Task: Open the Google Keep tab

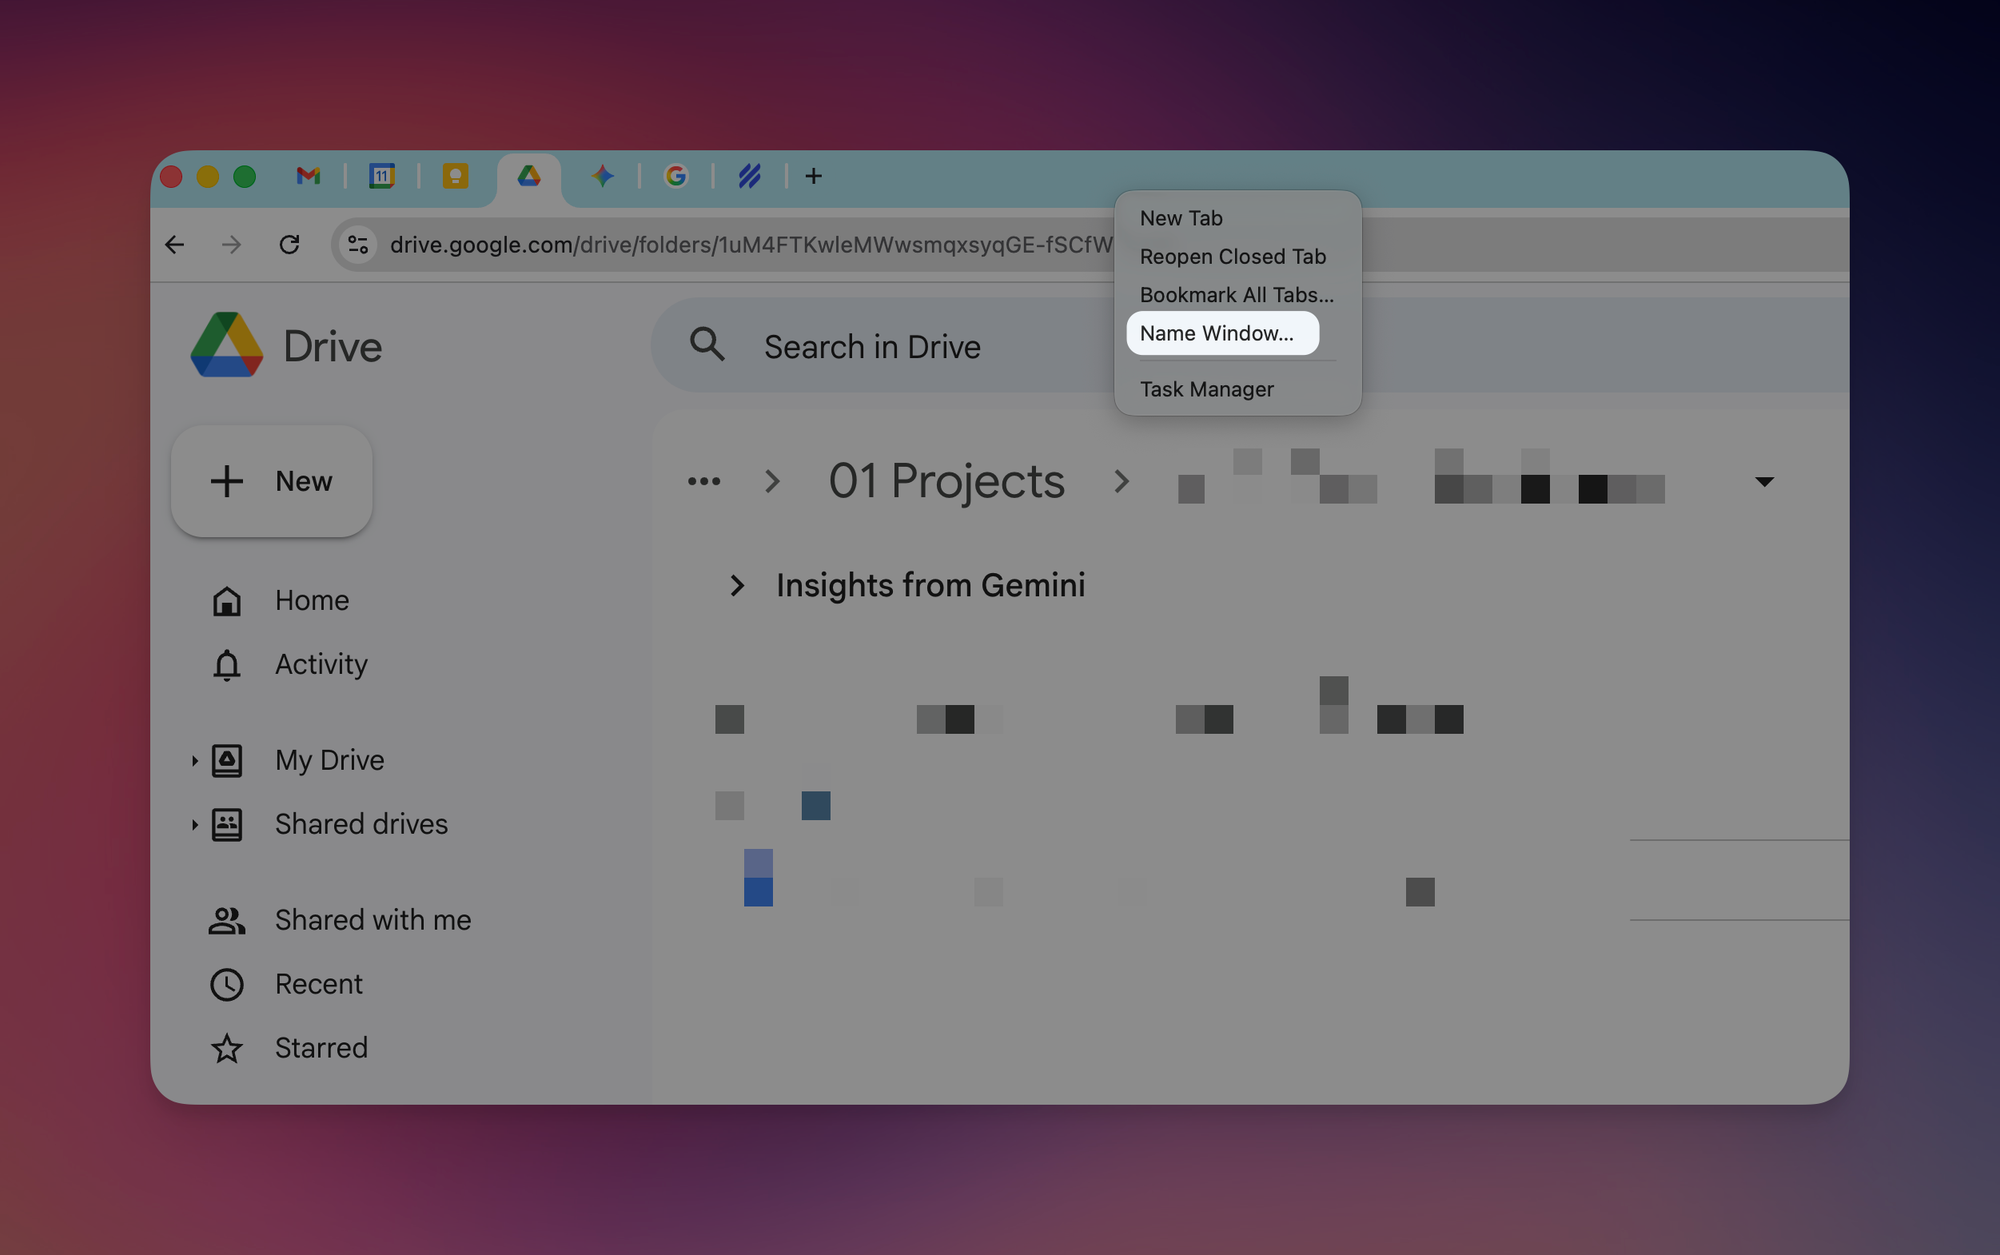Action: click(455, 176)
